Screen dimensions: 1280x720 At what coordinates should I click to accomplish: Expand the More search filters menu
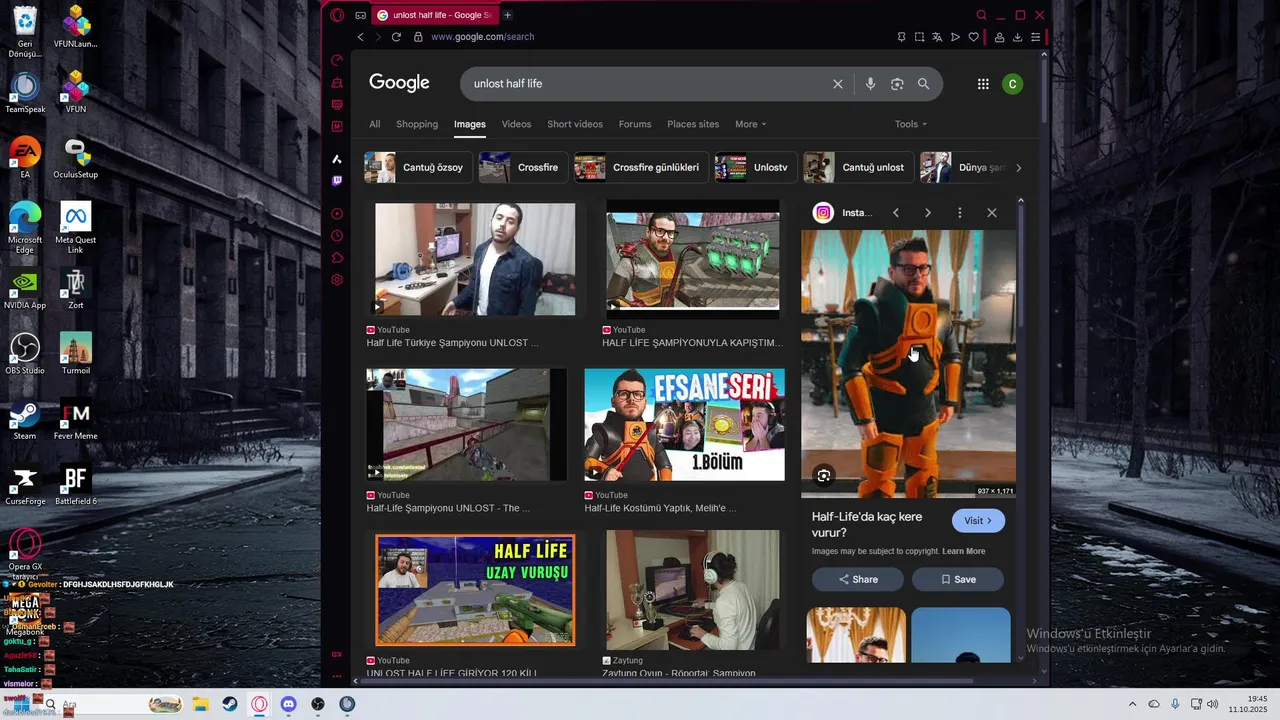click(x=750, y=124)
